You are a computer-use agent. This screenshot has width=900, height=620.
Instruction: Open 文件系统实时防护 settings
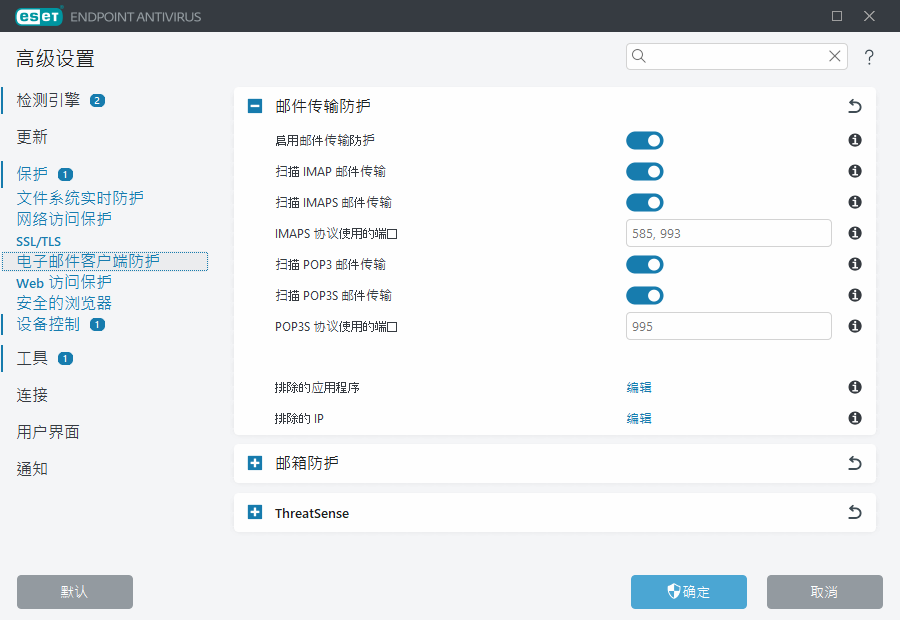(80, 198)
